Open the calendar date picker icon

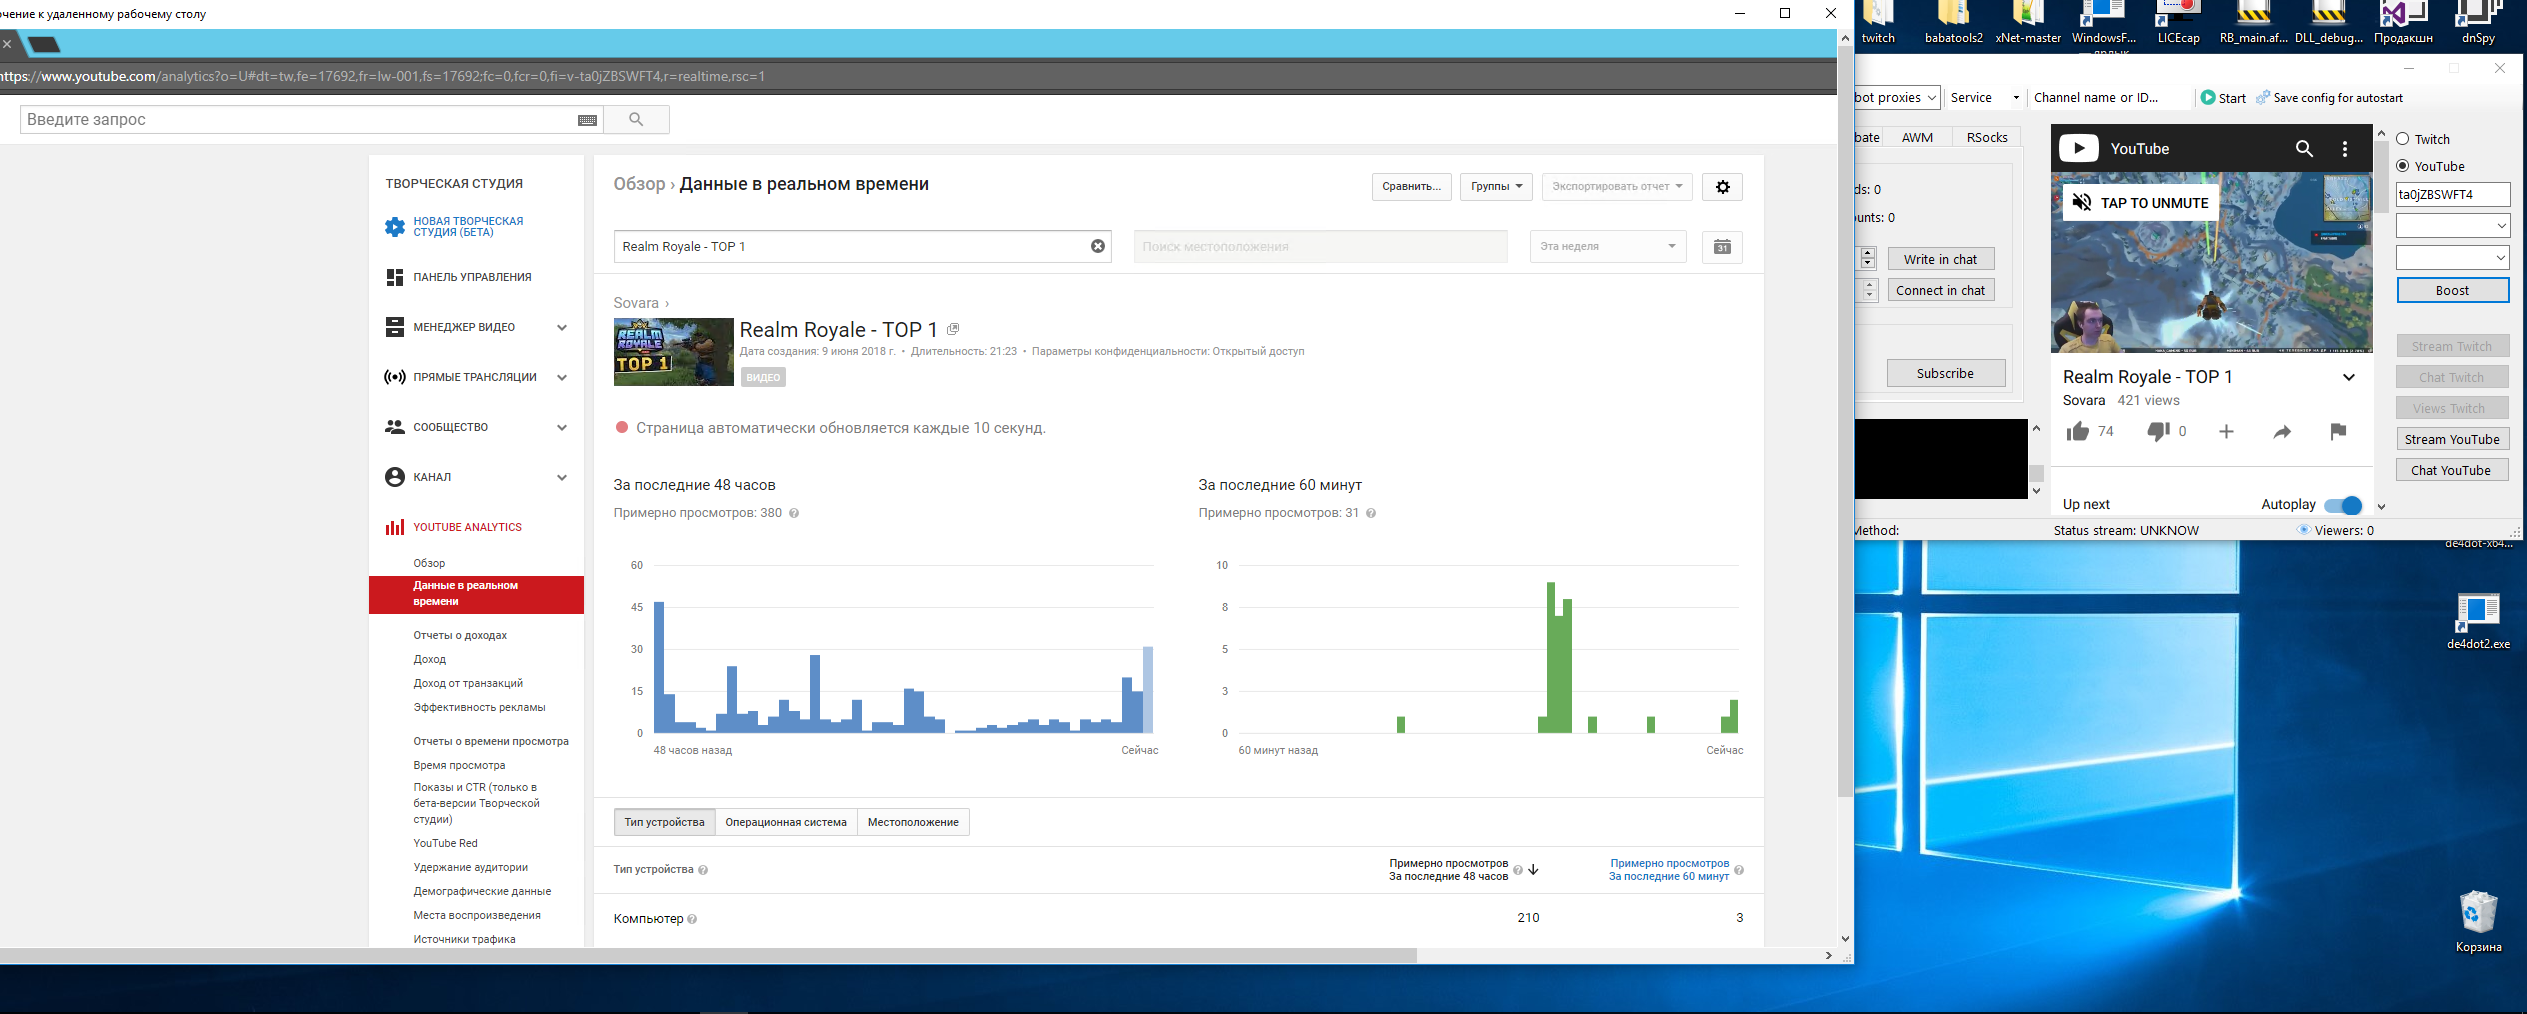pyautogui.click(x=1722, y=247)
